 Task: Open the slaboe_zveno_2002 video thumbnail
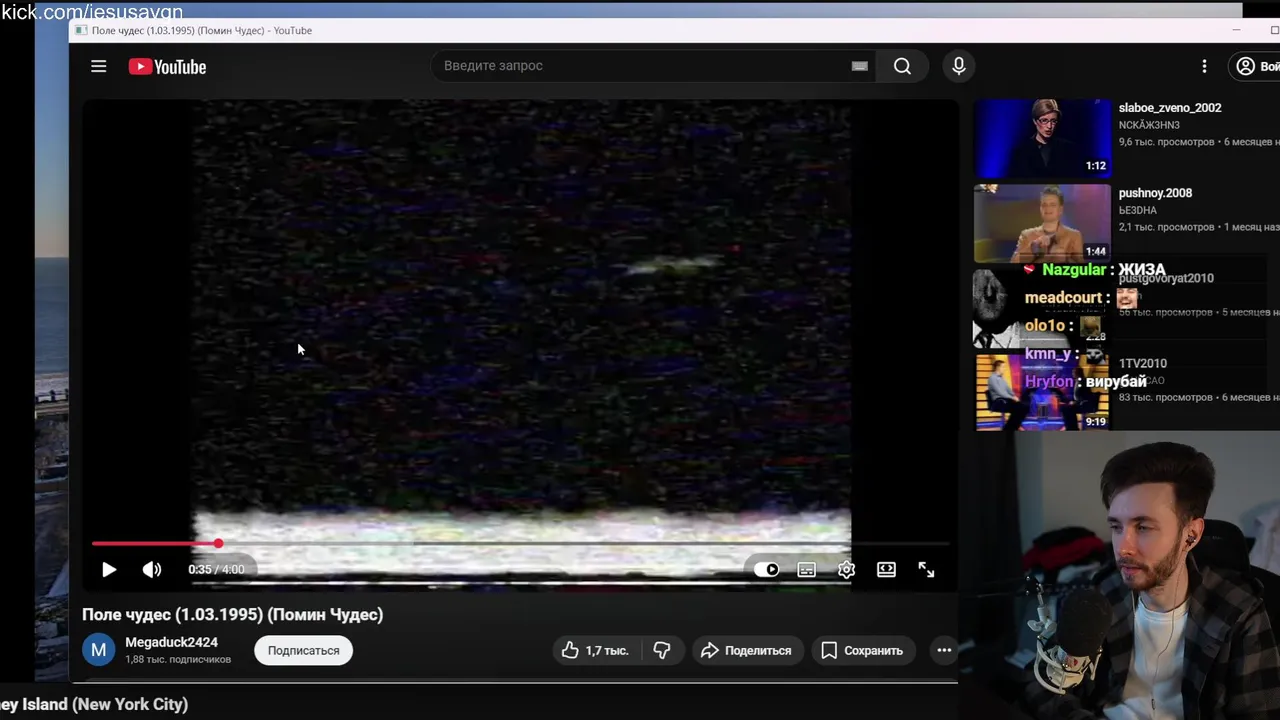point(1042,138)
